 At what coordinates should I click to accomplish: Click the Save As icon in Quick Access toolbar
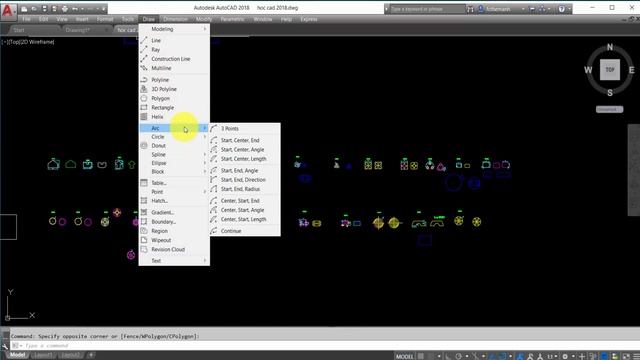tap(54, 9)
